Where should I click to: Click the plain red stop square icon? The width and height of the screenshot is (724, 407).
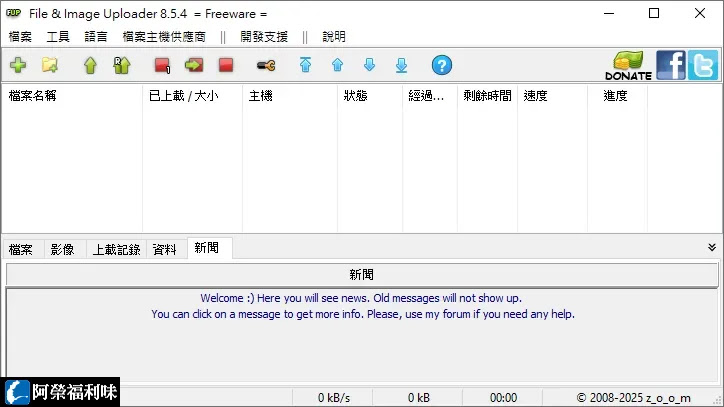pos(226,65)
